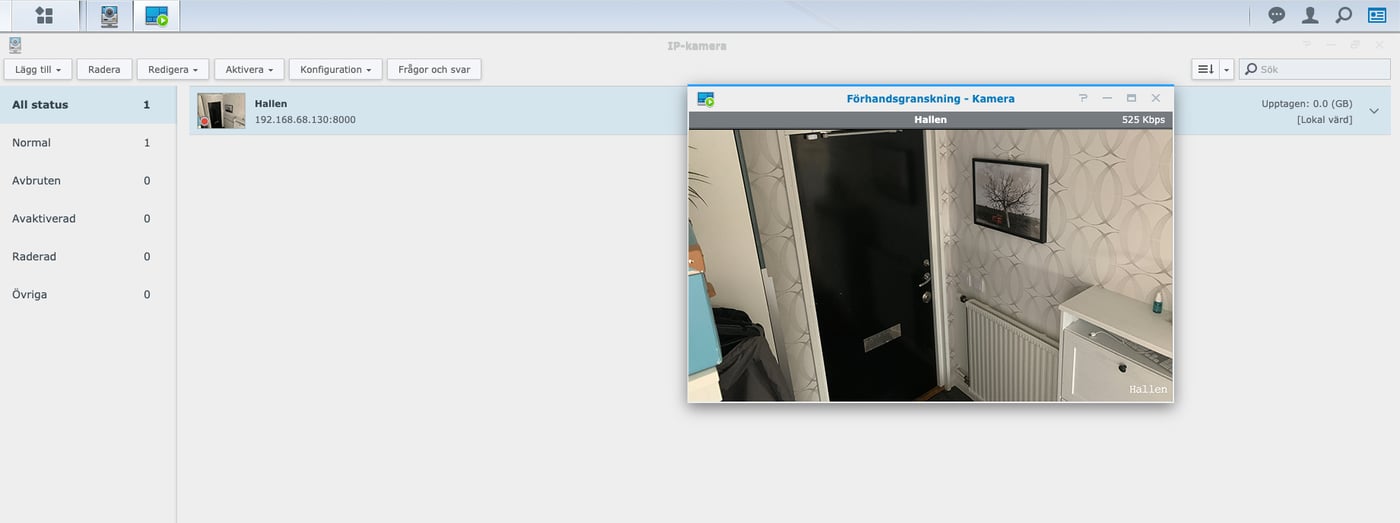Select the Avbruten status filter
The width and height of the screenshot is (1400, 523).
(x=88, y=180)
